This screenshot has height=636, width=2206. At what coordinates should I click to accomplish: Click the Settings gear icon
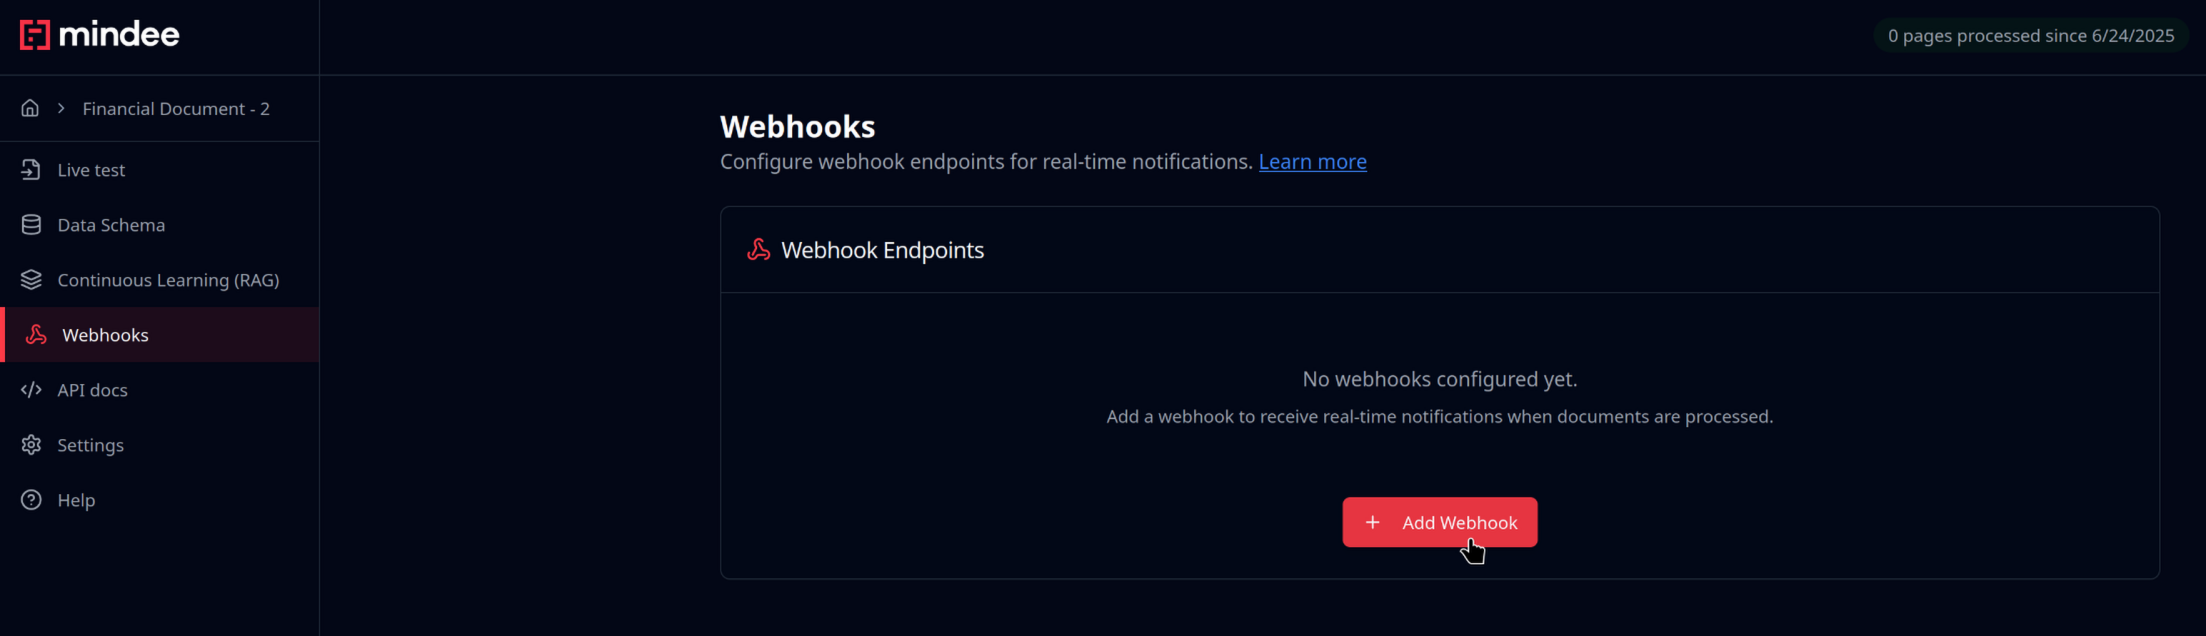point(31,445)
